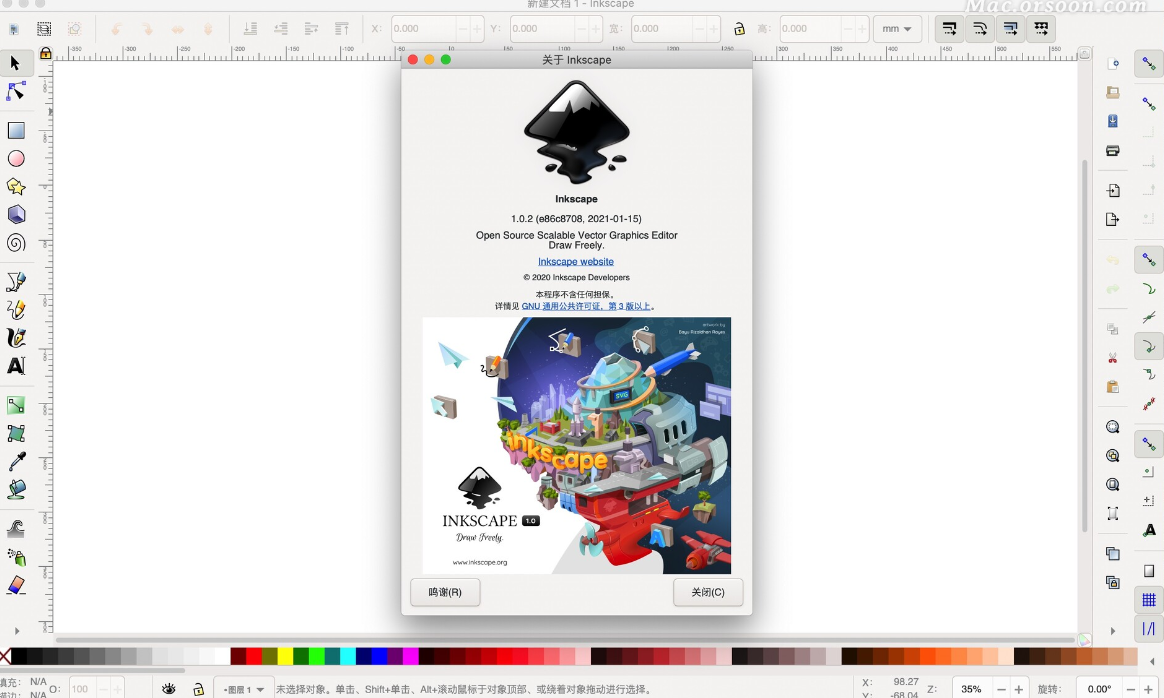This screenshot has height=698, width=1164.
Task: Open the Inkscape website link
Action: pos(576,261)
